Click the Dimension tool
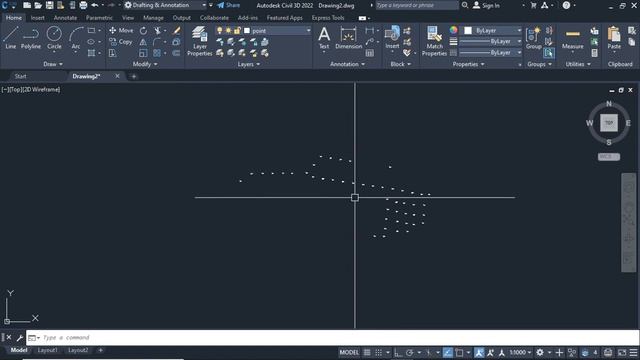640x360 pixels. [349, 38]
